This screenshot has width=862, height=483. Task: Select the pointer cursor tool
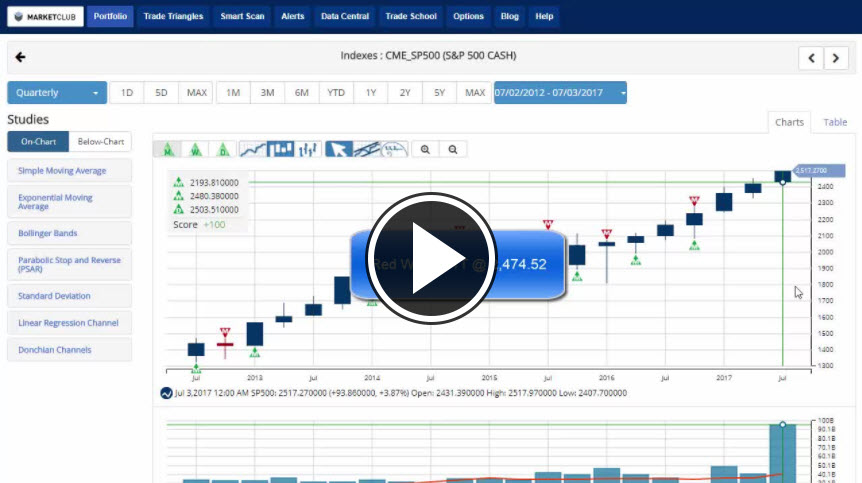coord(339,149)
